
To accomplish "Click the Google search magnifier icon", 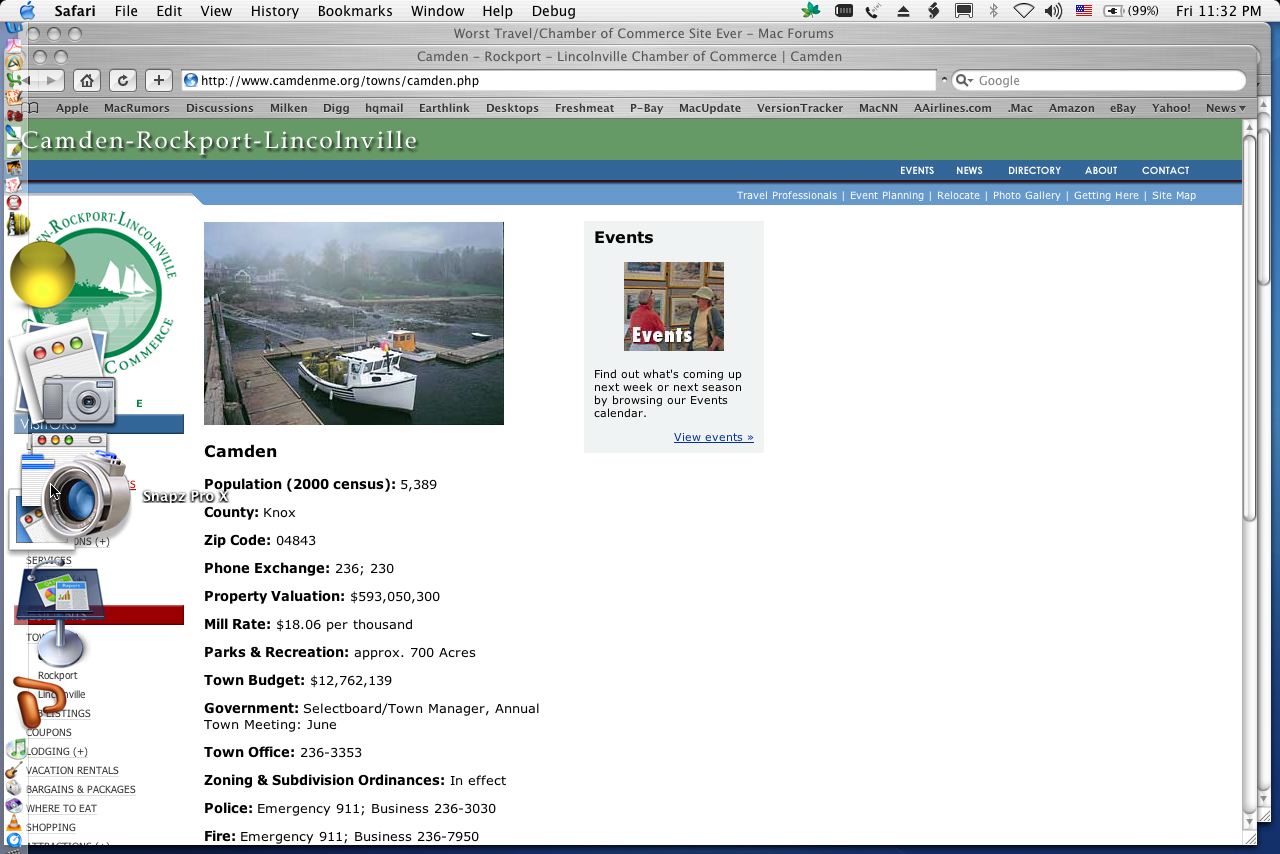I will pos(963,81).
